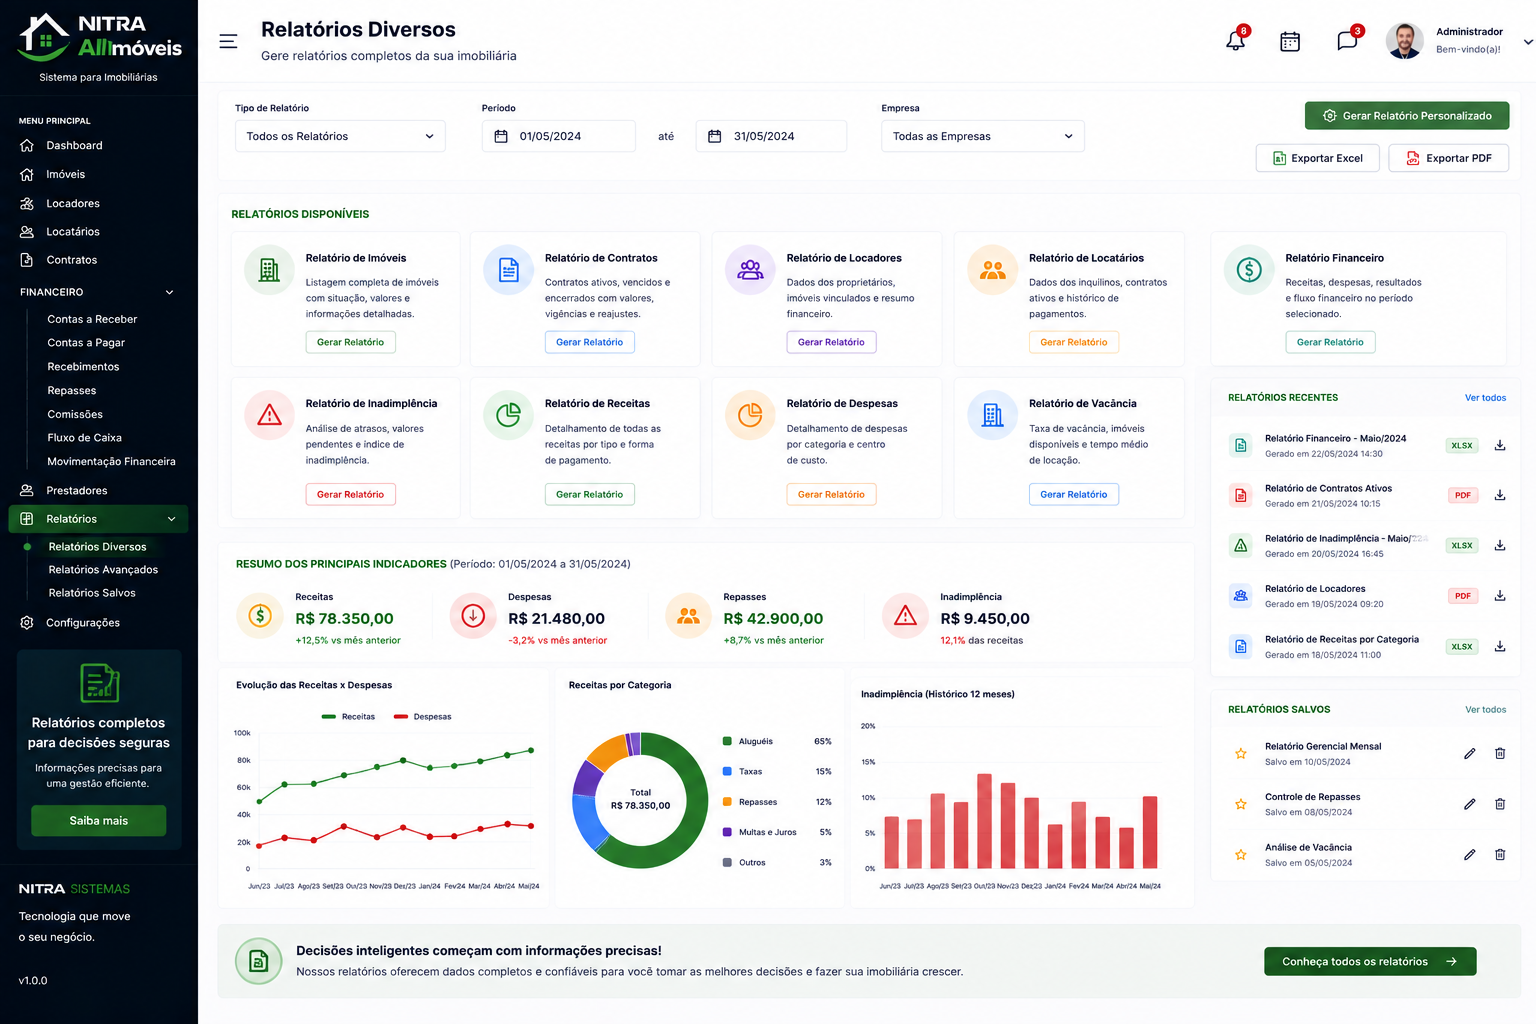Viewport: 1536px width, 1024px height.
Task: Toggle the hamburger menu icon
Action: pyautogui.click(x=228, y=41)
